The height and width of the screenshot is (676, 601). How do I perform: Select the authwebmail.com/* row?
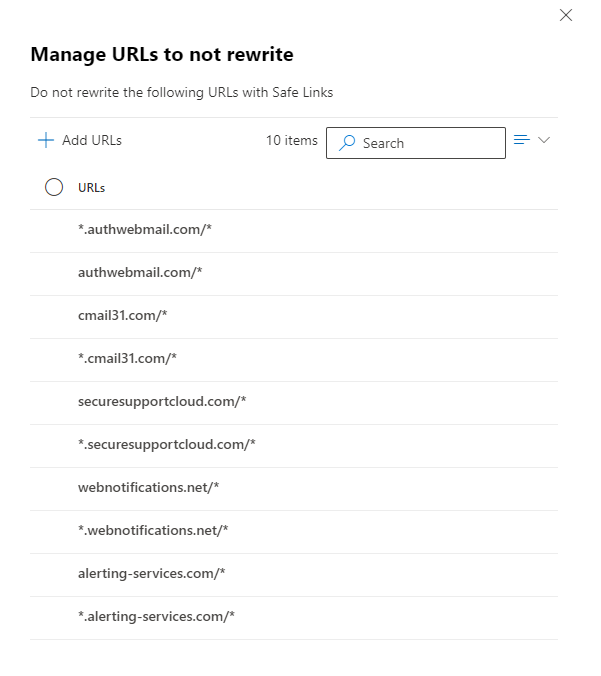coord(294,274)
